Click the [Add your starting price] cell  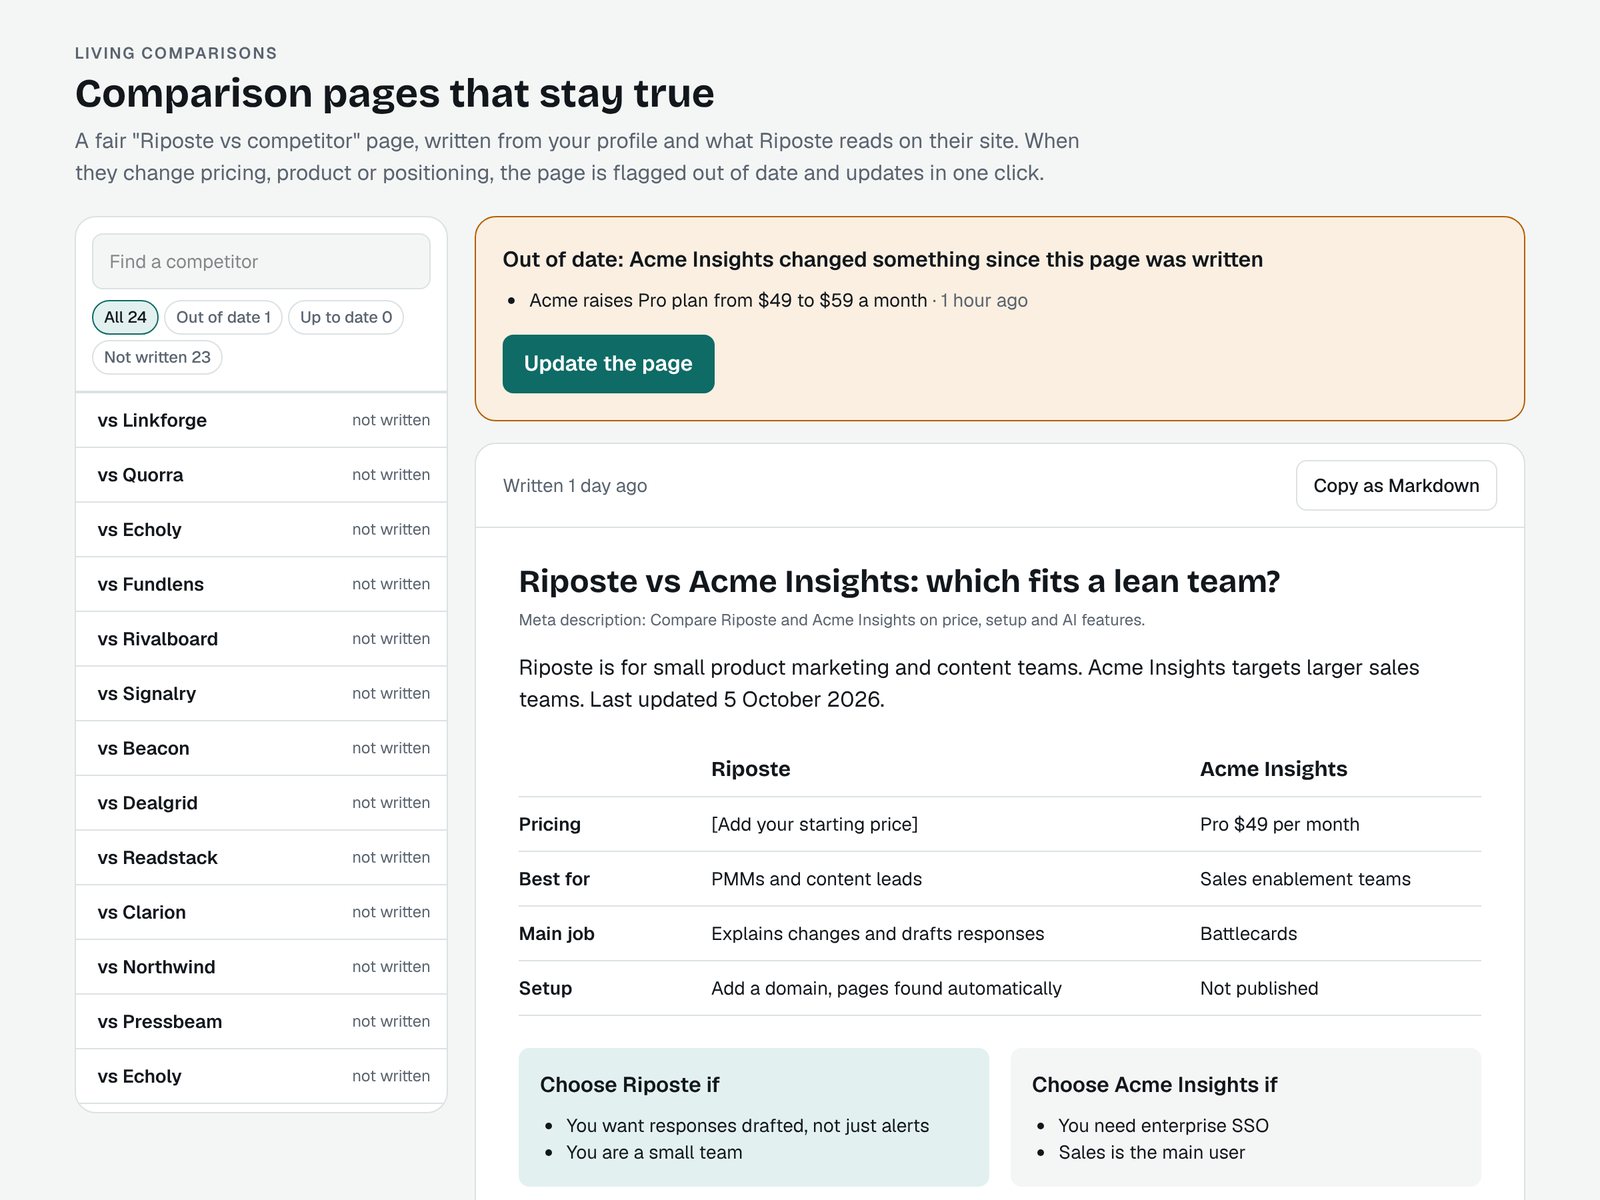tap(814, 824)
